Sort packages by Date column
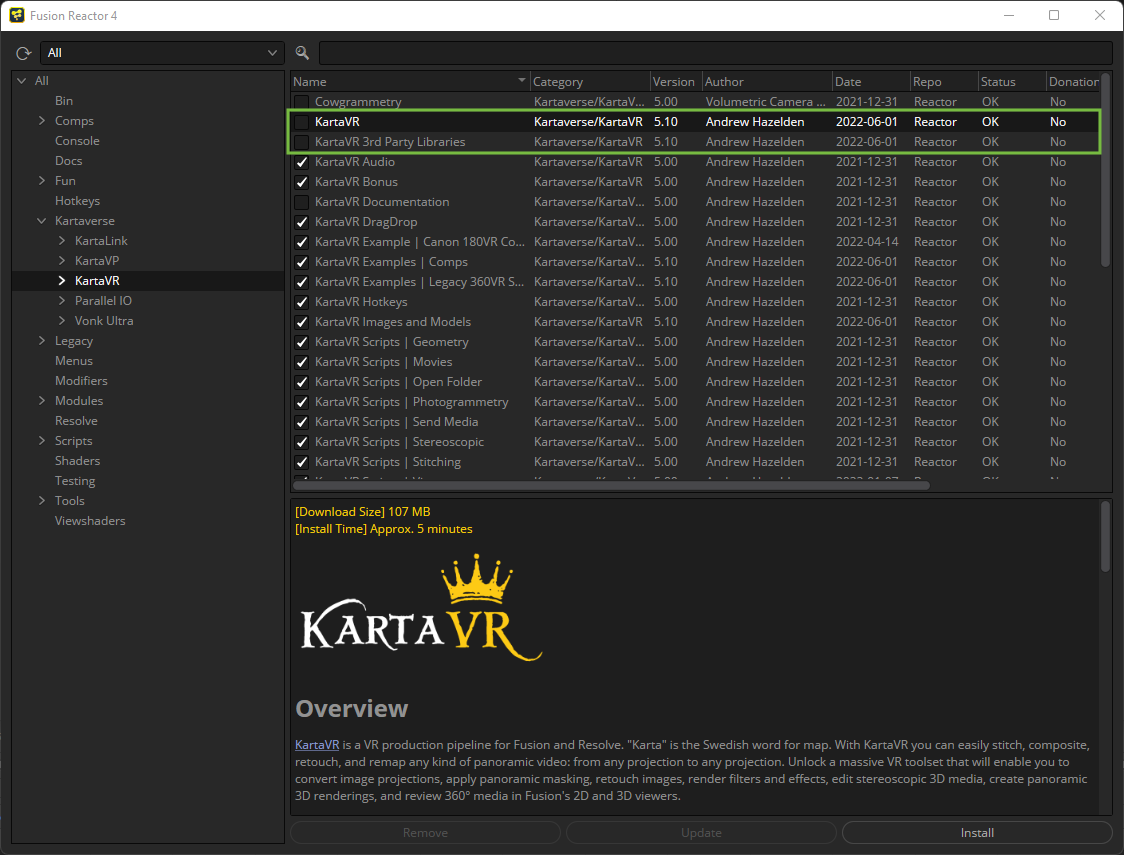This screenshot has height=855, width=1124. pyautogui.click(x=871, y=82)
